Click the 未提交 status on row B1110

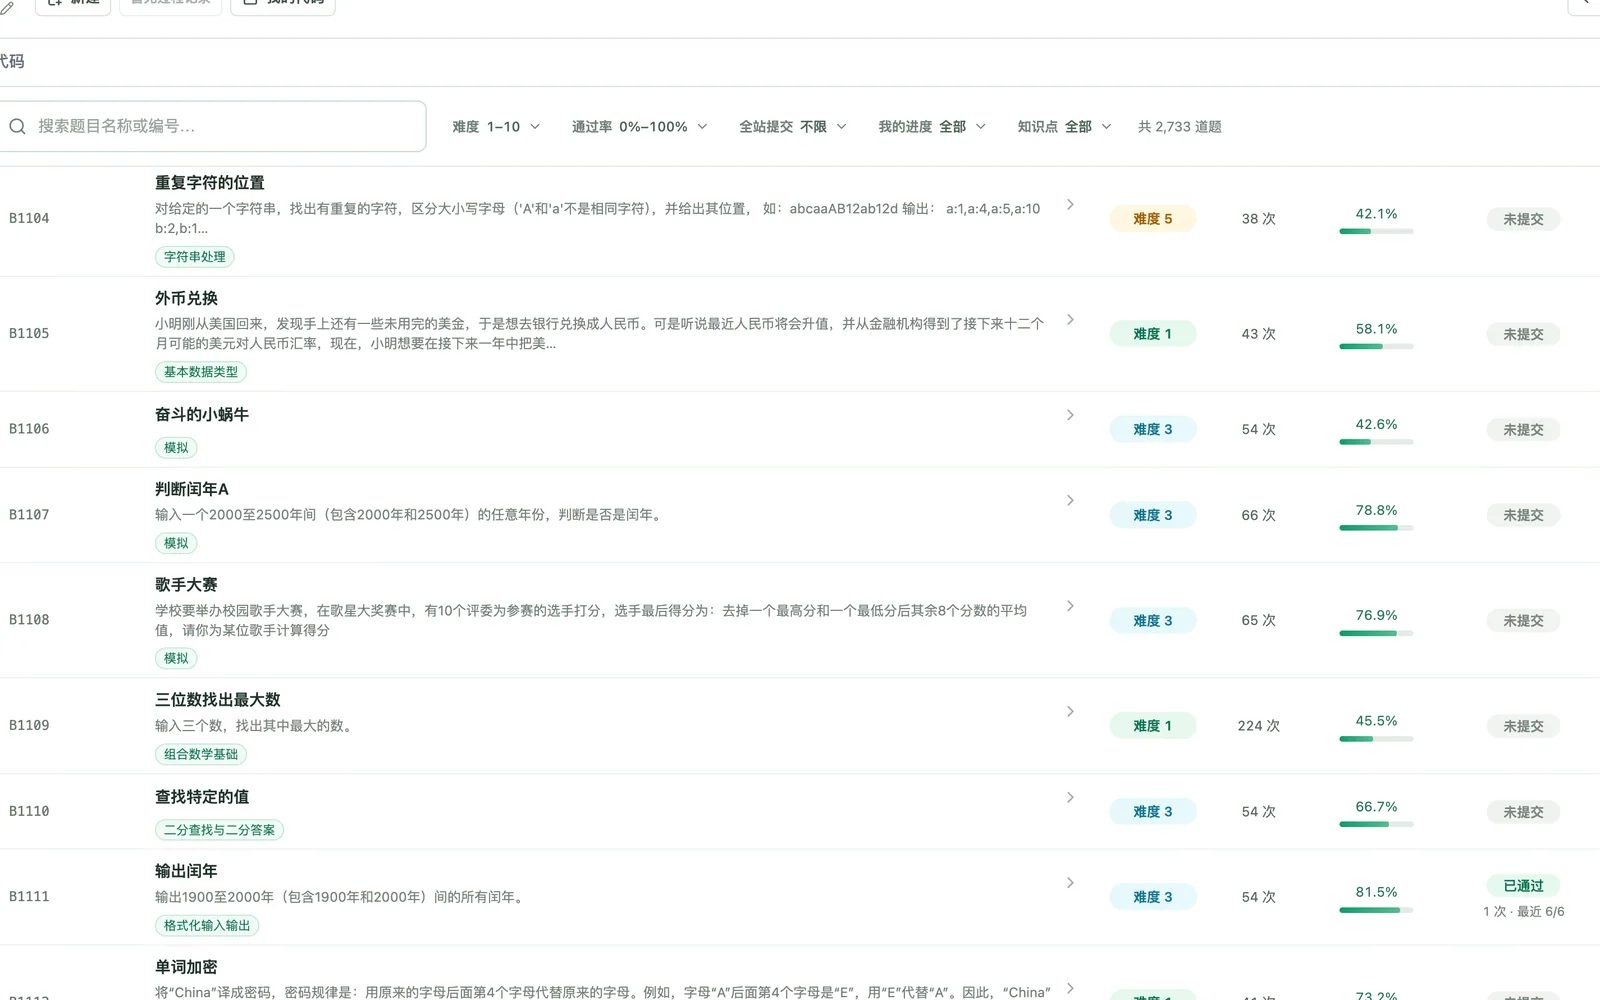pos(1523,812)
